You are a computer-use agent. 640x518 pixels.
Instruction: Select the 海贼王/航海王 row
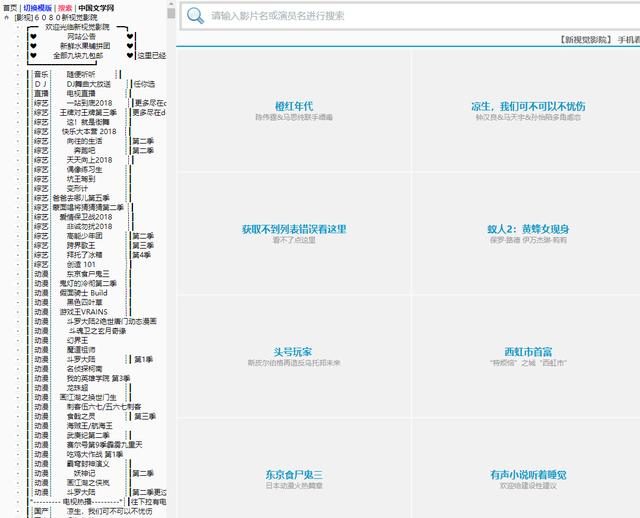point(89,426)
